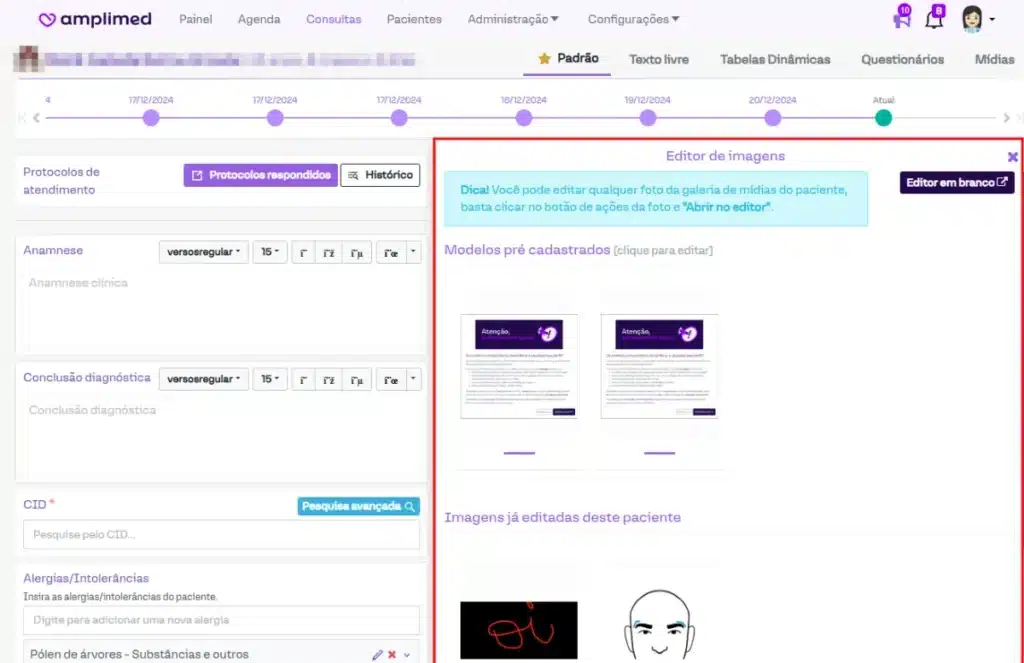Click the Editor em branco button

[x=956, y=182]
